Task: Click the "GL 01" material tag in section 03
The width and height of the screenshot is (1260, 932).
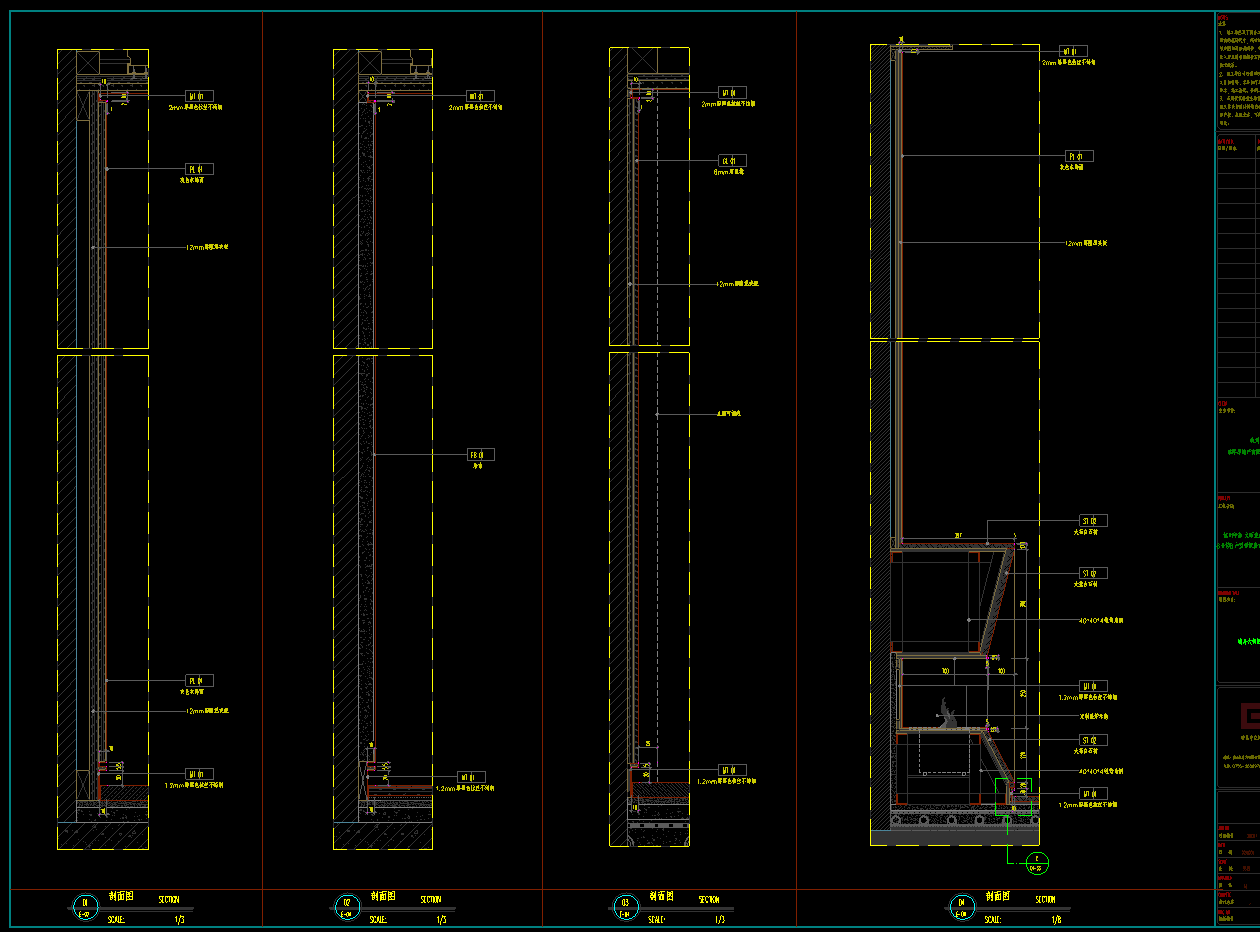Action: 733,160
